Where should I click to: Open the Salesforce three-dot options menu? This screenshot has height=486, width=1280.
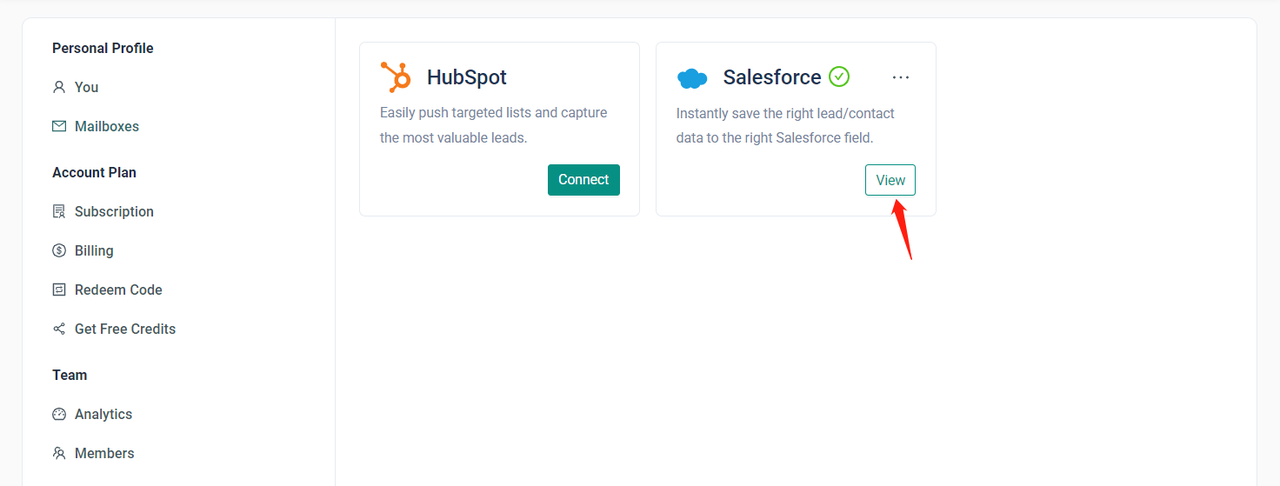coord(901,77)
